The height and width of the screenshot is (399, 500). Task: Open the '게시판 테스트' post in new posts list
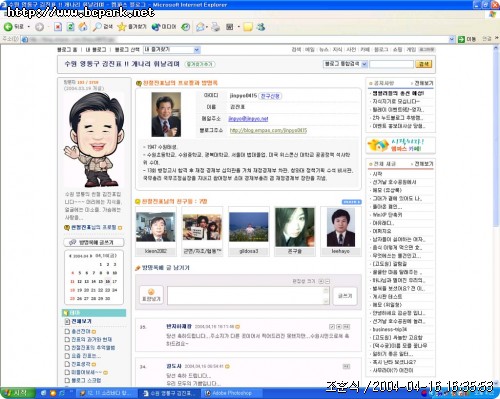click(x=387, y=297)
